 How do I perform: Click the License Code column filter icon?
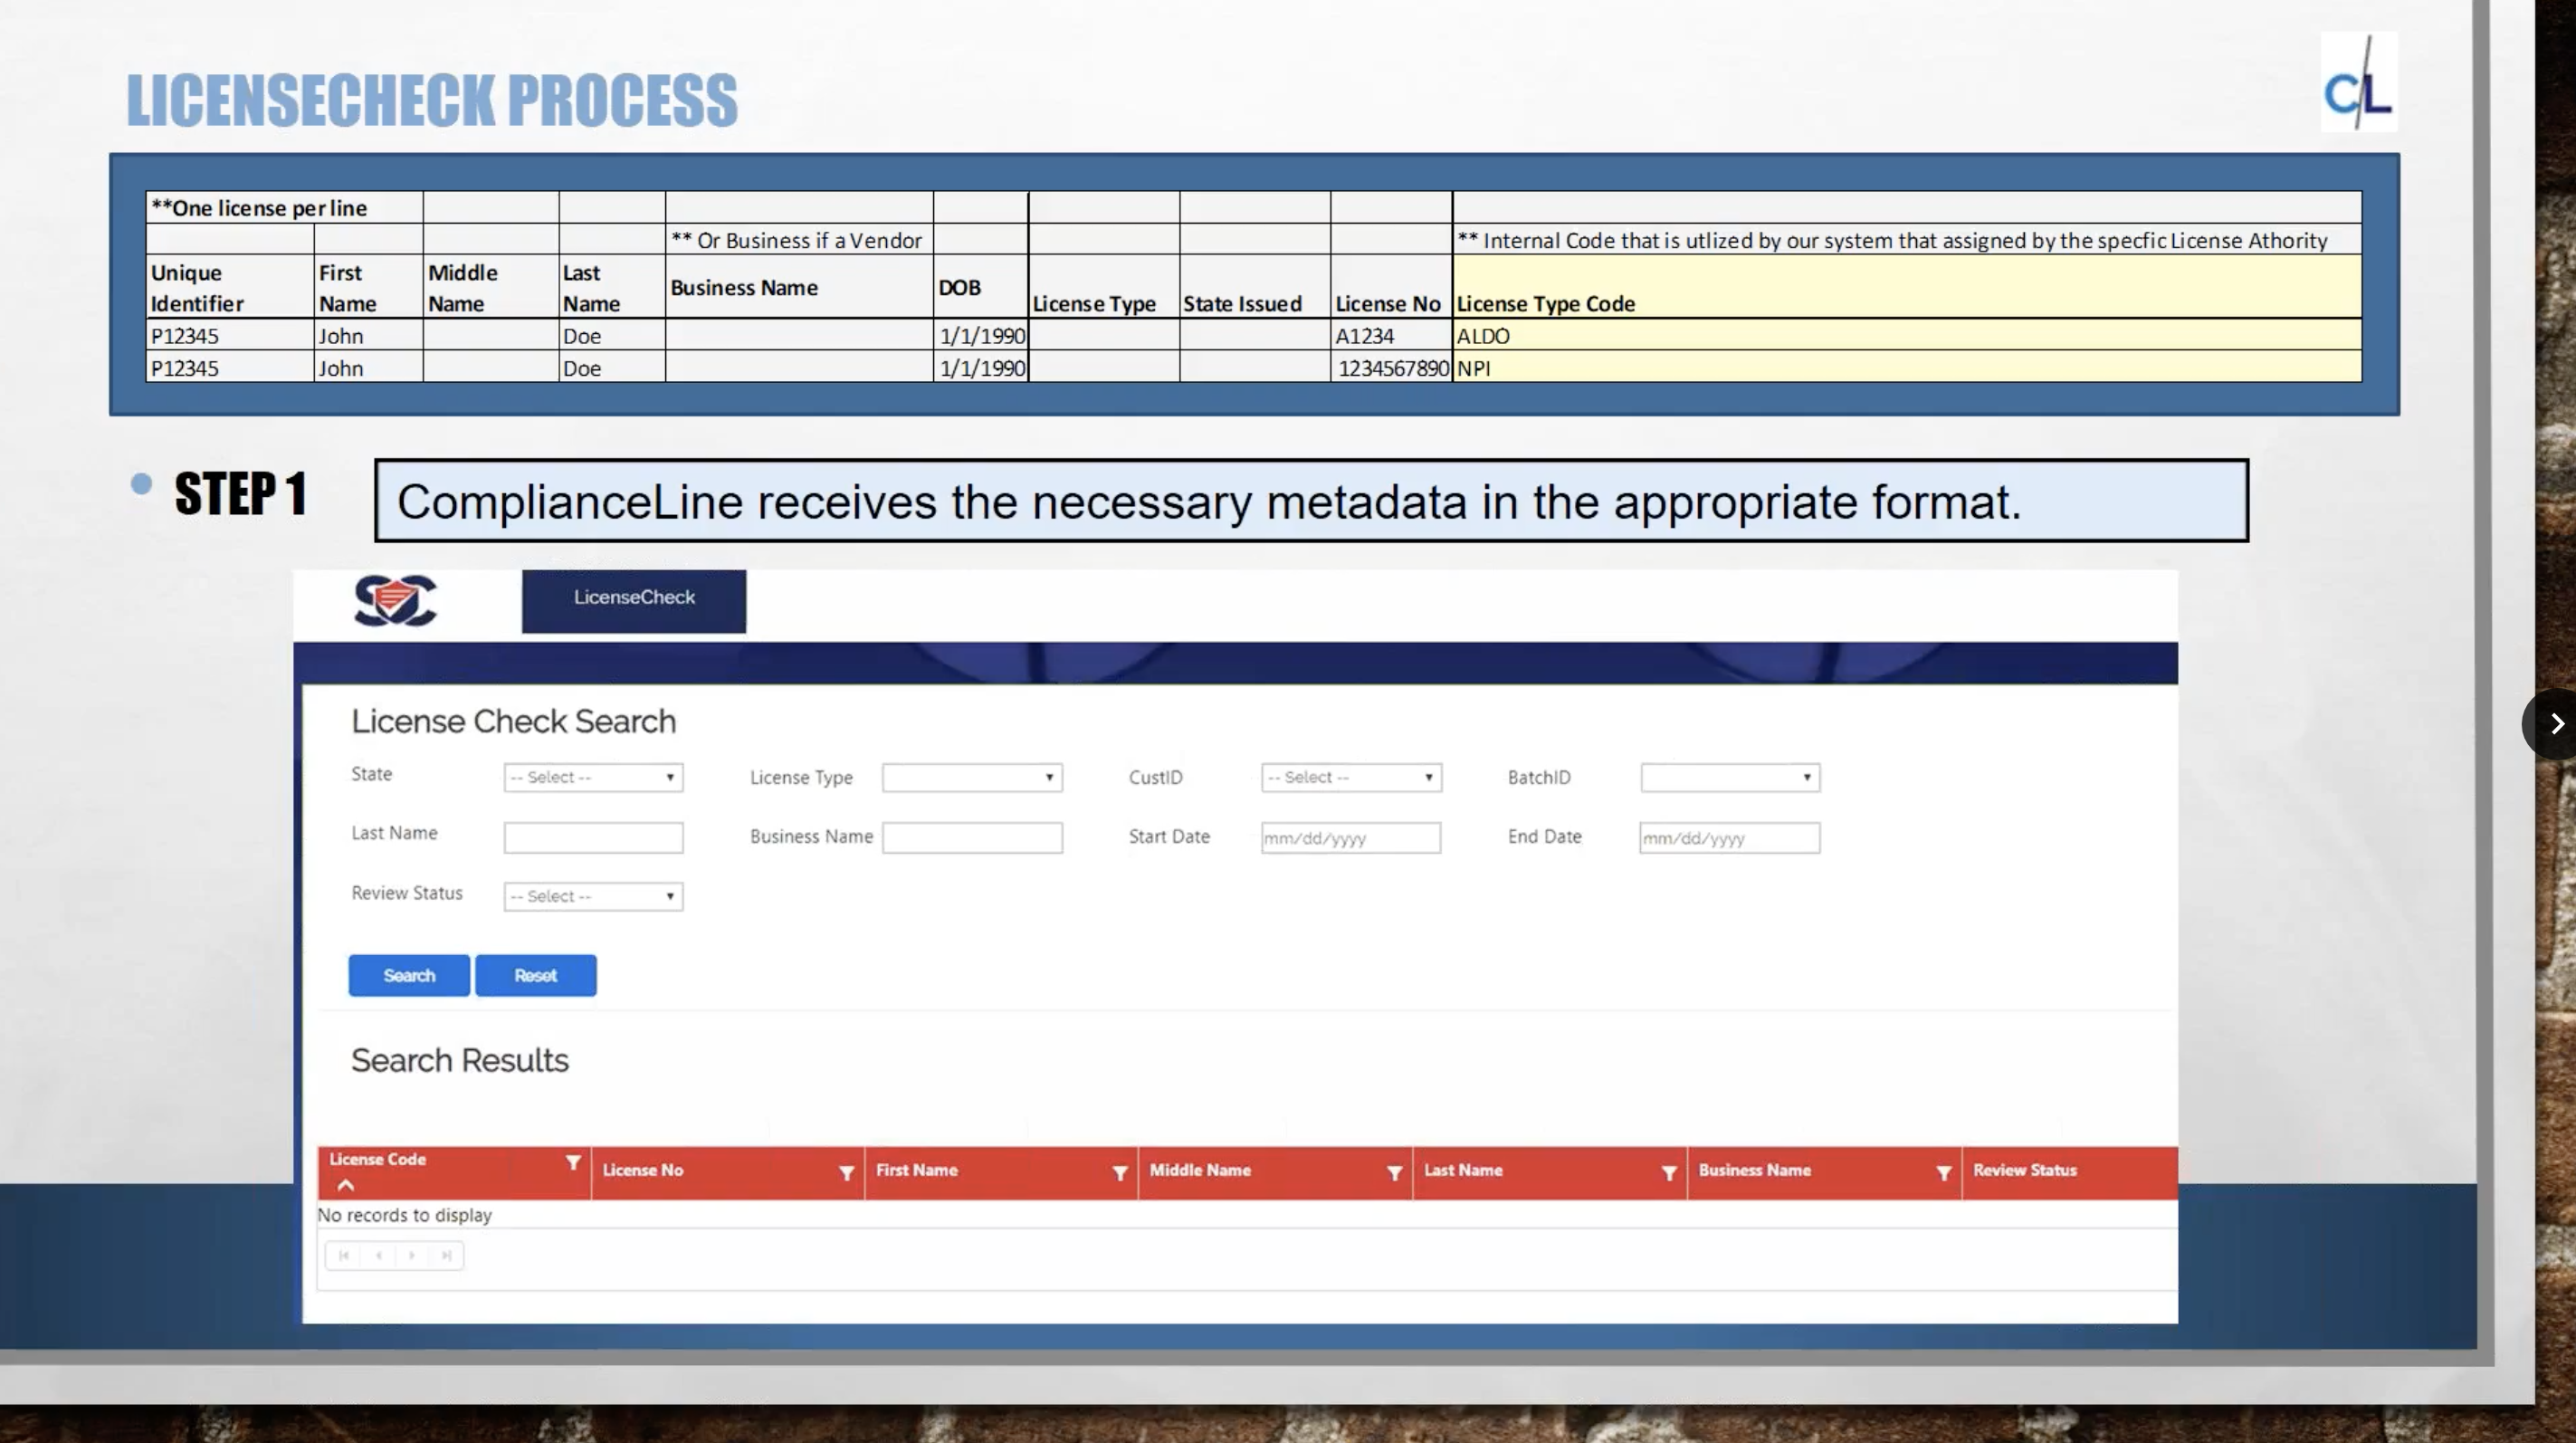pyautogui.click(x=573, y=1162)
